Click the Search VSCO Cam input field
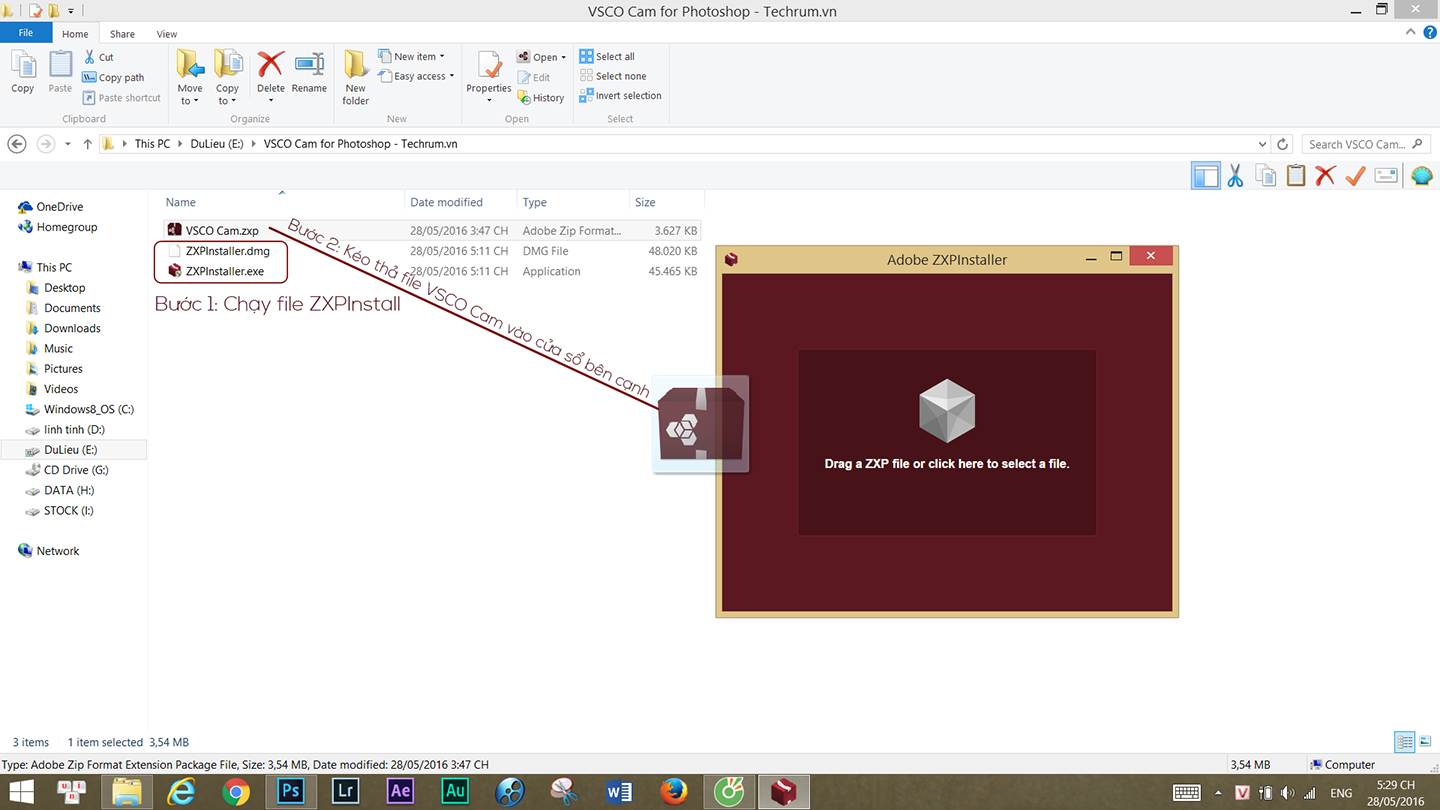Image resolution: width=1440 pixels, height=810 pixels. click(x=1366, y=144)
